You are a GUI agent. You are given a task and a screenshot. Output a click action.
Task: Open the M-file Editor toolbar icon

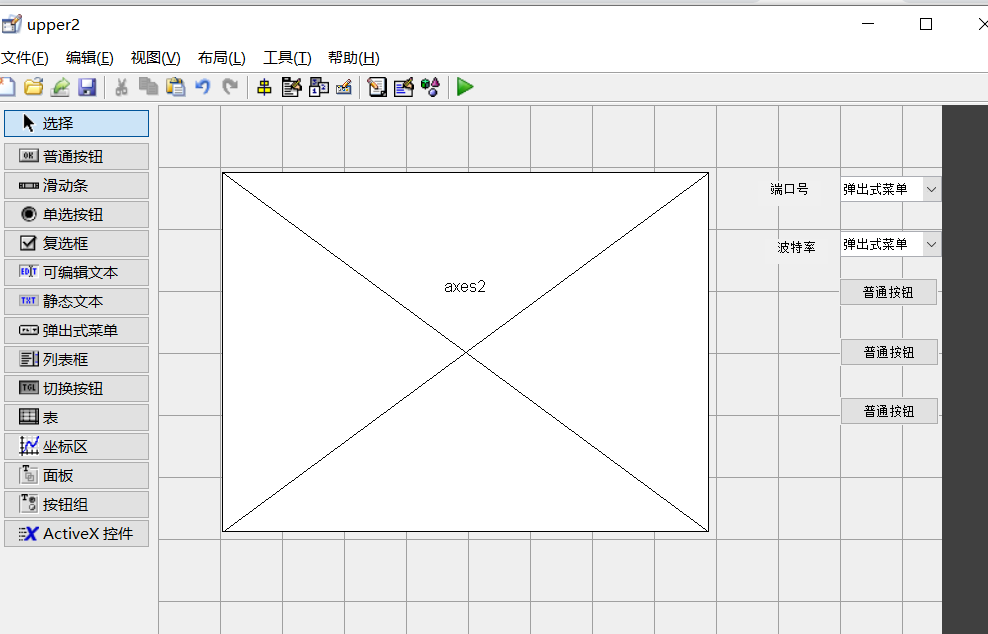tap(377, 87)
